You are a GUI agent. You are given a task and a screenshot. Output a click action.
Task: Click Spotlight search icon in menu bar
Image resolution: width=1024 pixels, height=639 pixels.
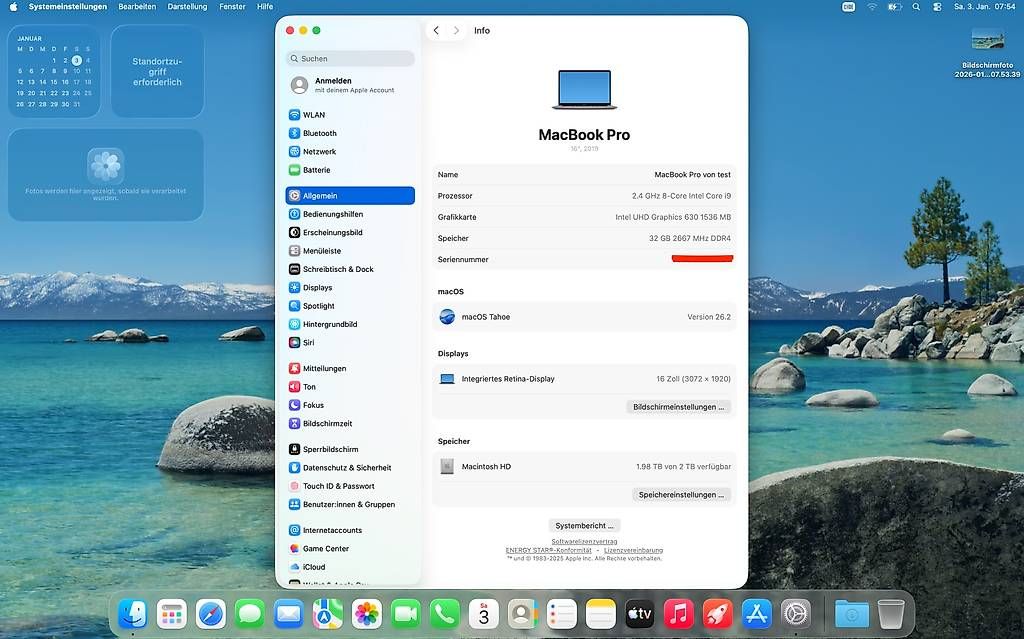coord(916,7)
